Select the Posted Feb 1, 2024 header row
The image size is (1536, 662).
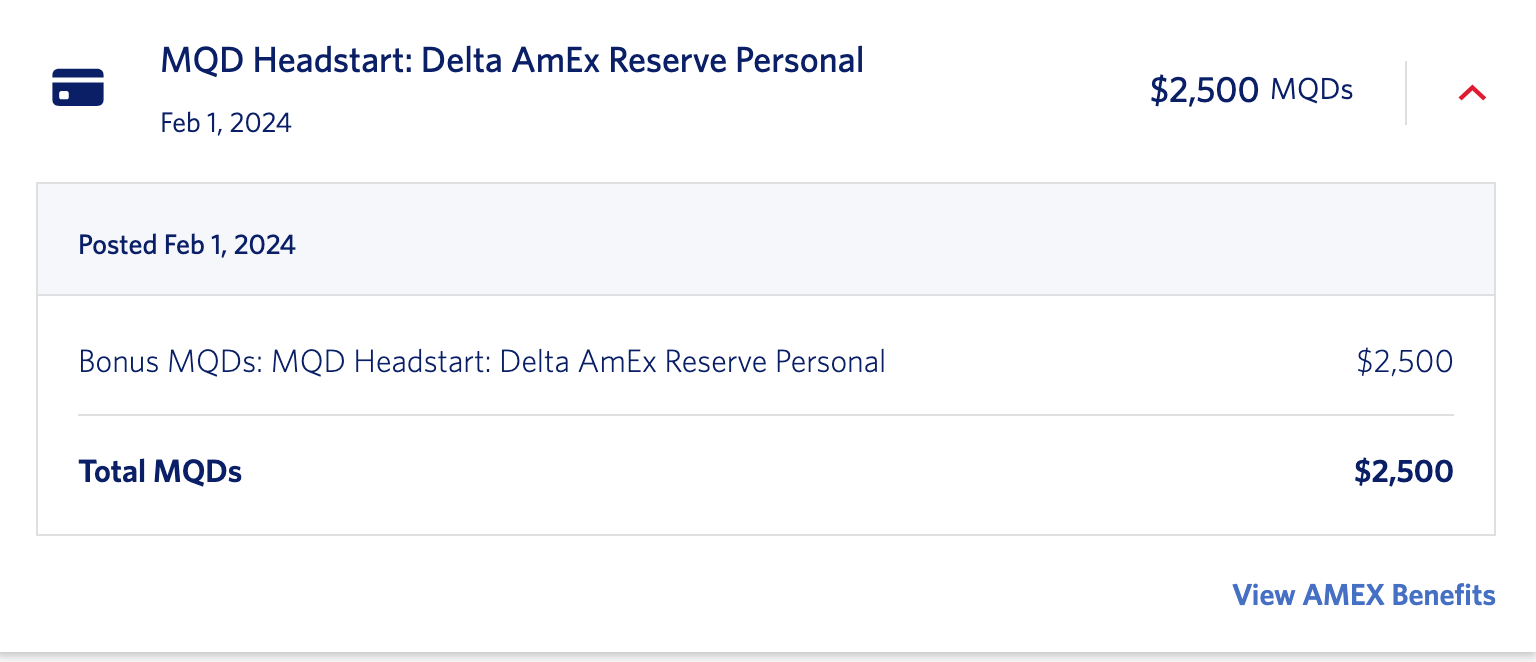click(x=187, y=243)
